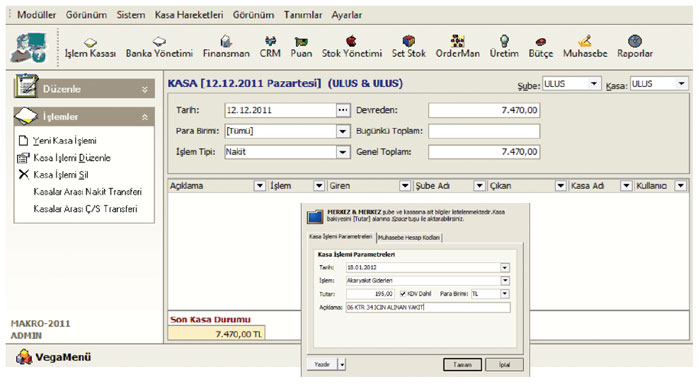This screenshot has width=700, height=384.
Task: Open Banka Yönetimi from the toolbar
Action: pos(159,42)
